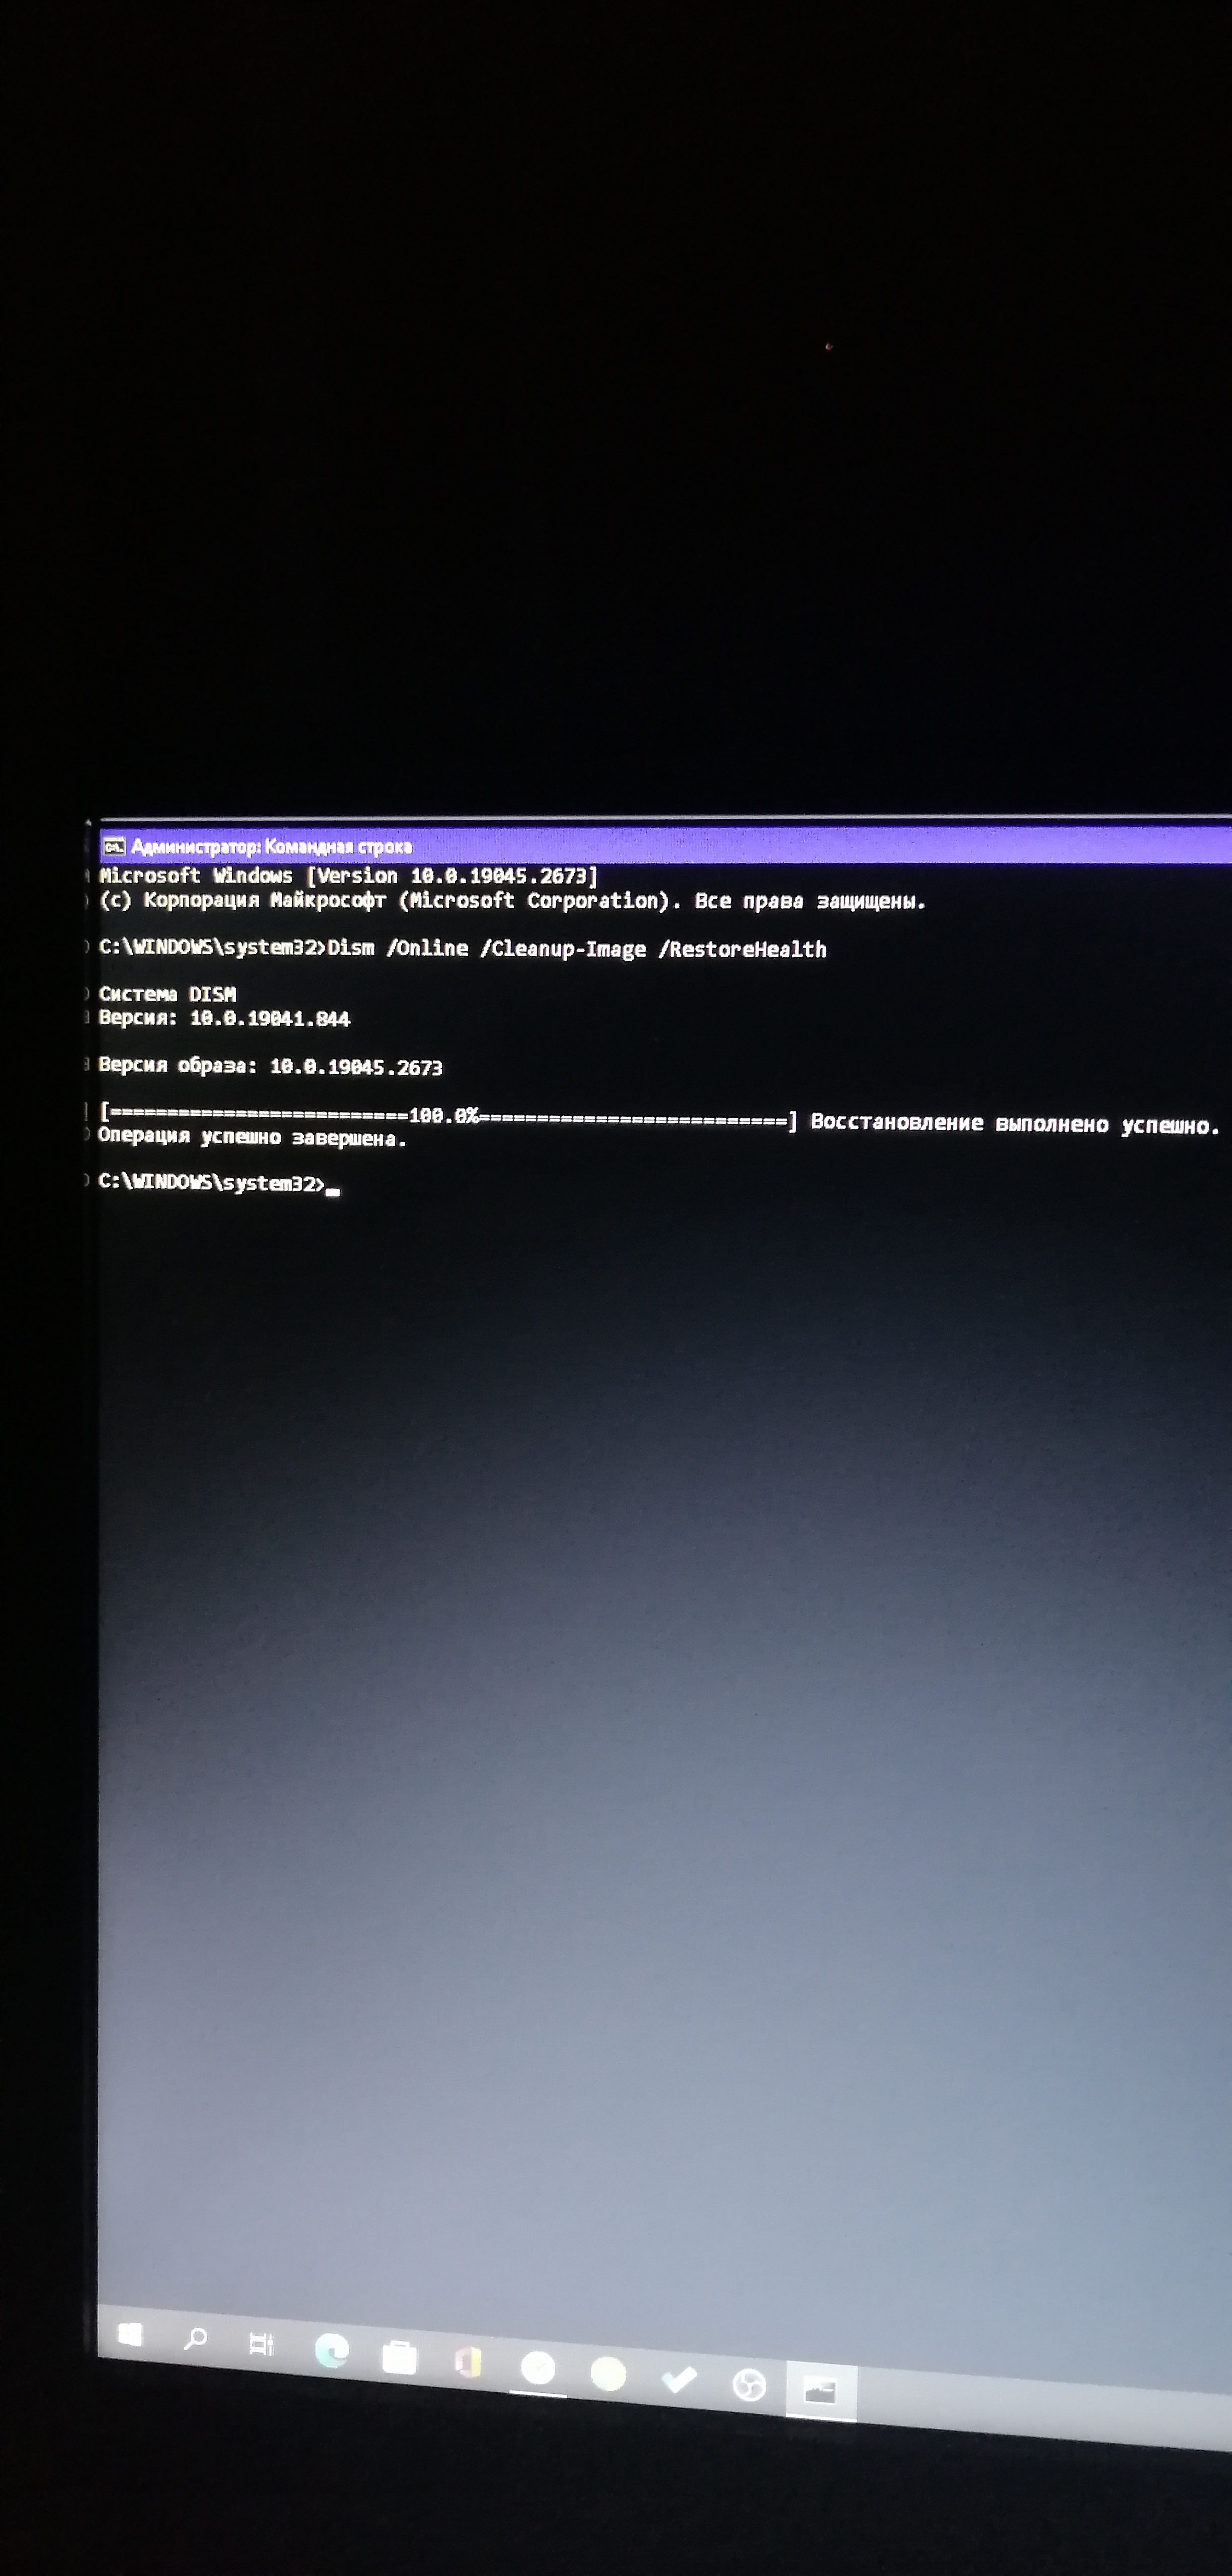The image size is (1232, 2576).
Task: Open the pale yellow circular taskbar app
Action: click(x=608, y=2374)
